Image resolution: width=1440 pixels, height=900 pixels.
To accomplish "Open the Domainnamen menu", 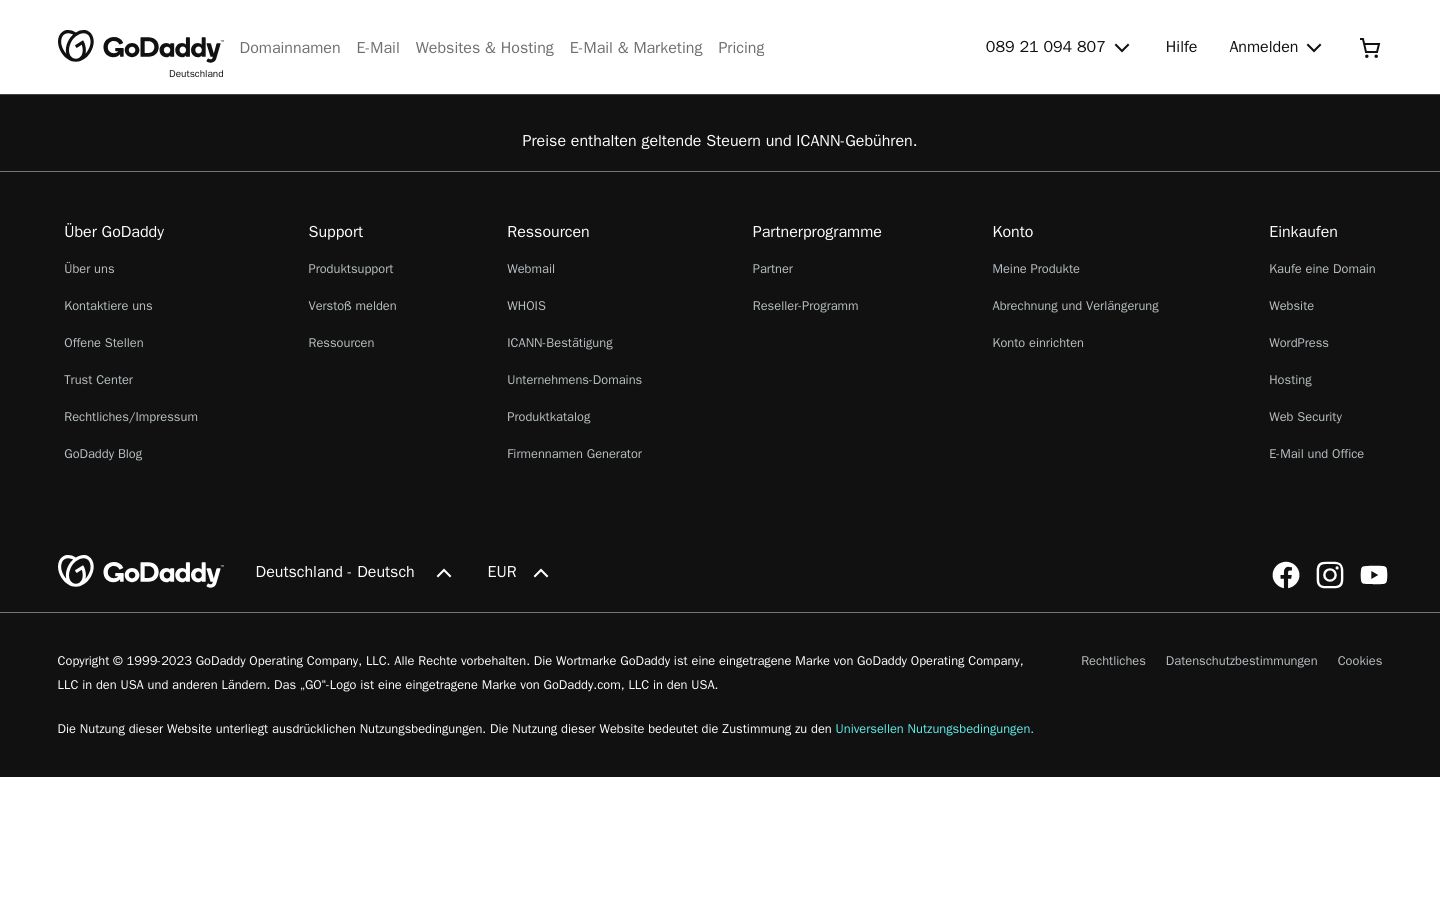I will click(x=290, y=48).
